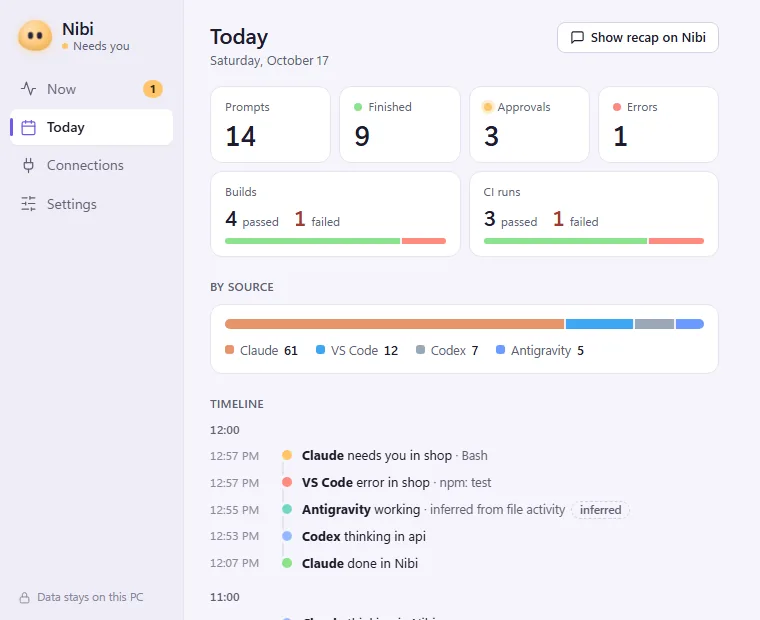The width and height of the screenshot is (760, 620).
Task: Click the Today calendar icon
Action: point(29,127)
